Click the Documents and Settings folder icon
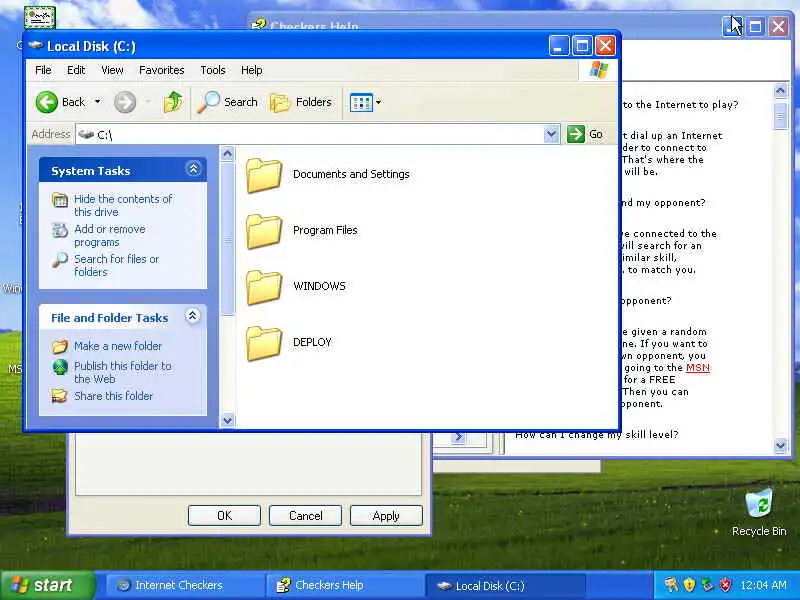The height and width of the screenshot is (600, 800). click(x=264, y=176)
